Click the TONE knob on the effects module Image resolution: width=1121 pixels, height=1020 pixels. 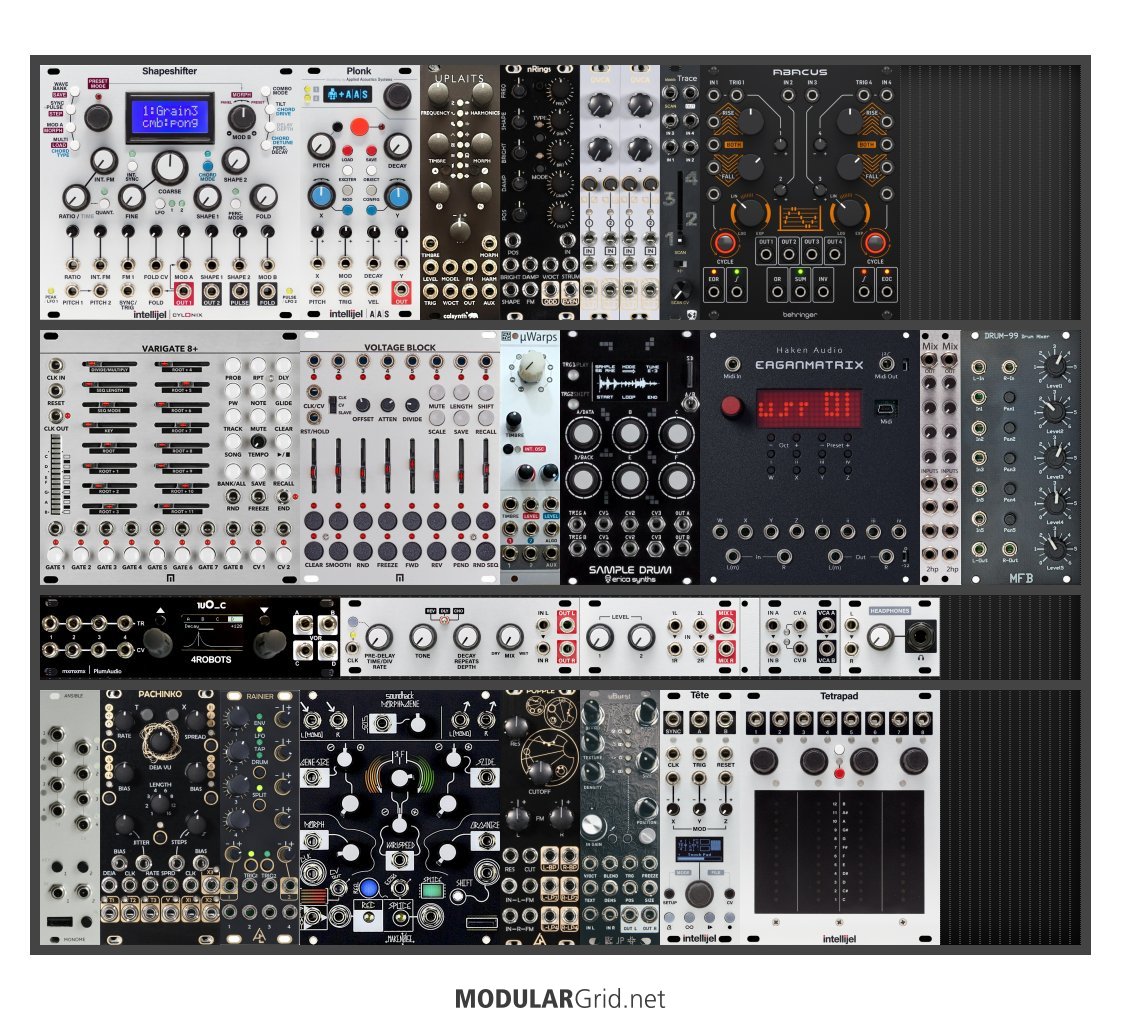click(x=423, y=635)
